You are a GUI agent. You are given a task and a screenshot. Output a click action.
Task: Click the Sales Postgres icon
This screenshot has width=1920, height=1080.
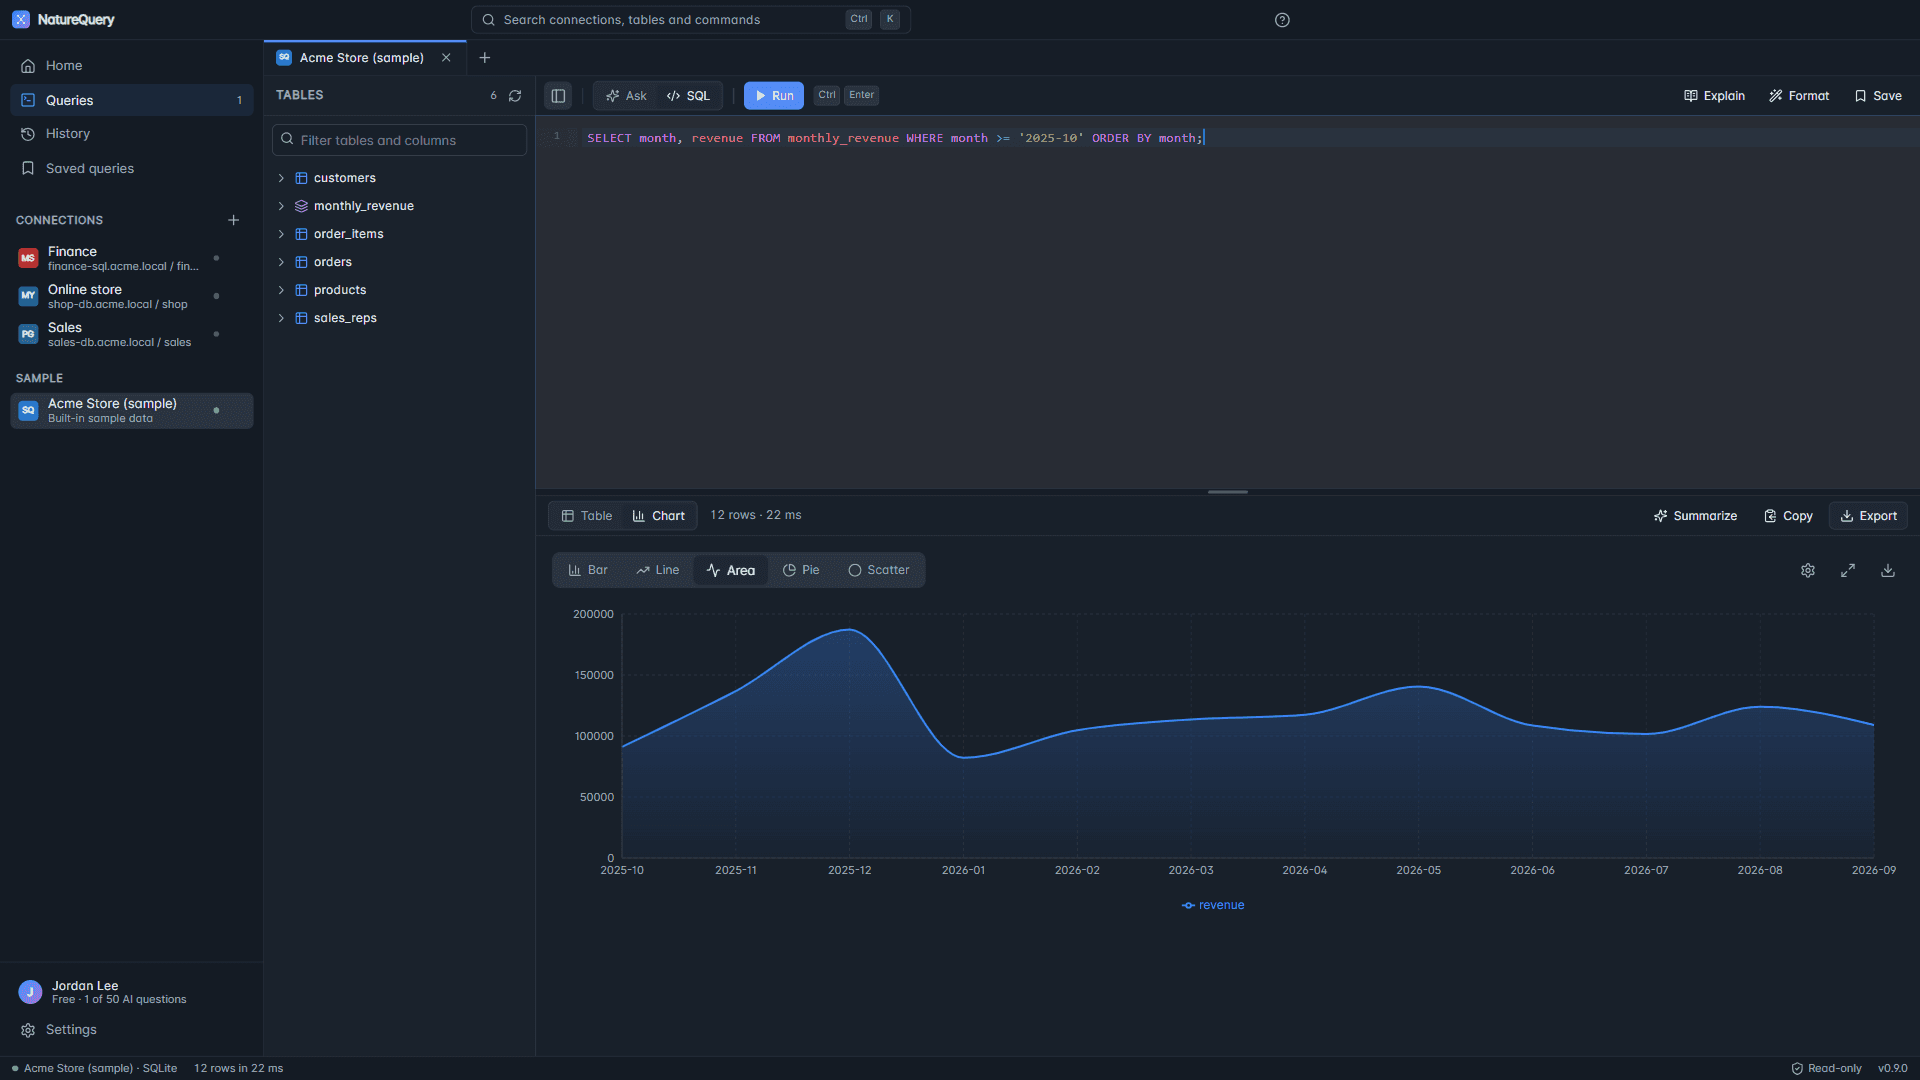click(28, 334)
